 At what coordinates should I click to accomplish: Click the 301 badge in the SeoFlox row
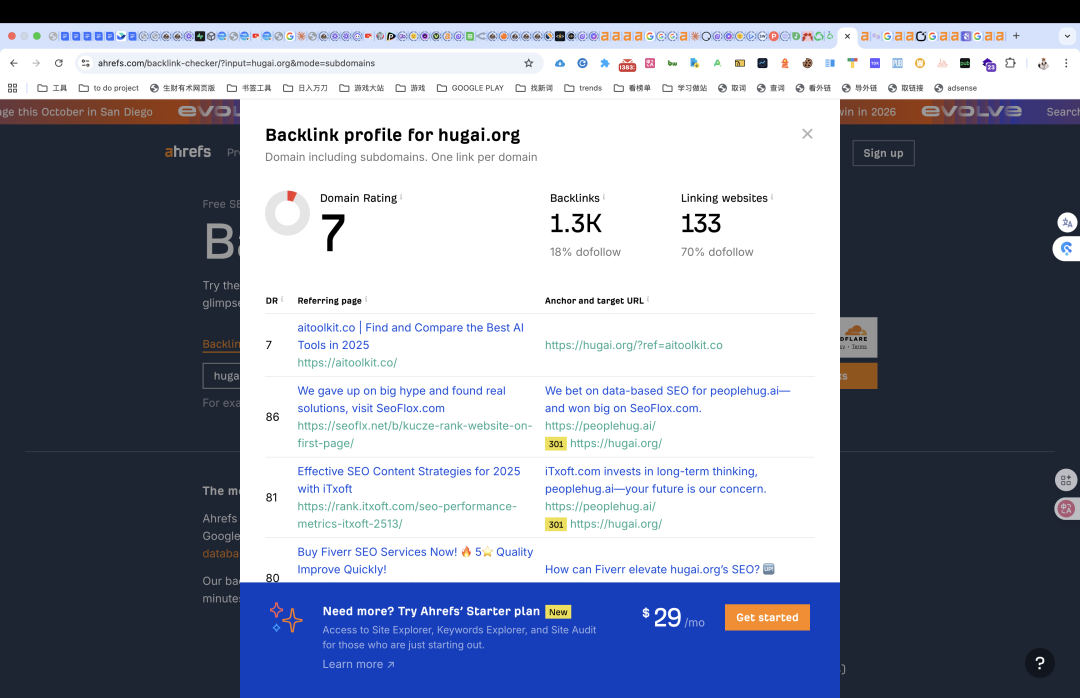[x=556, y=444]
